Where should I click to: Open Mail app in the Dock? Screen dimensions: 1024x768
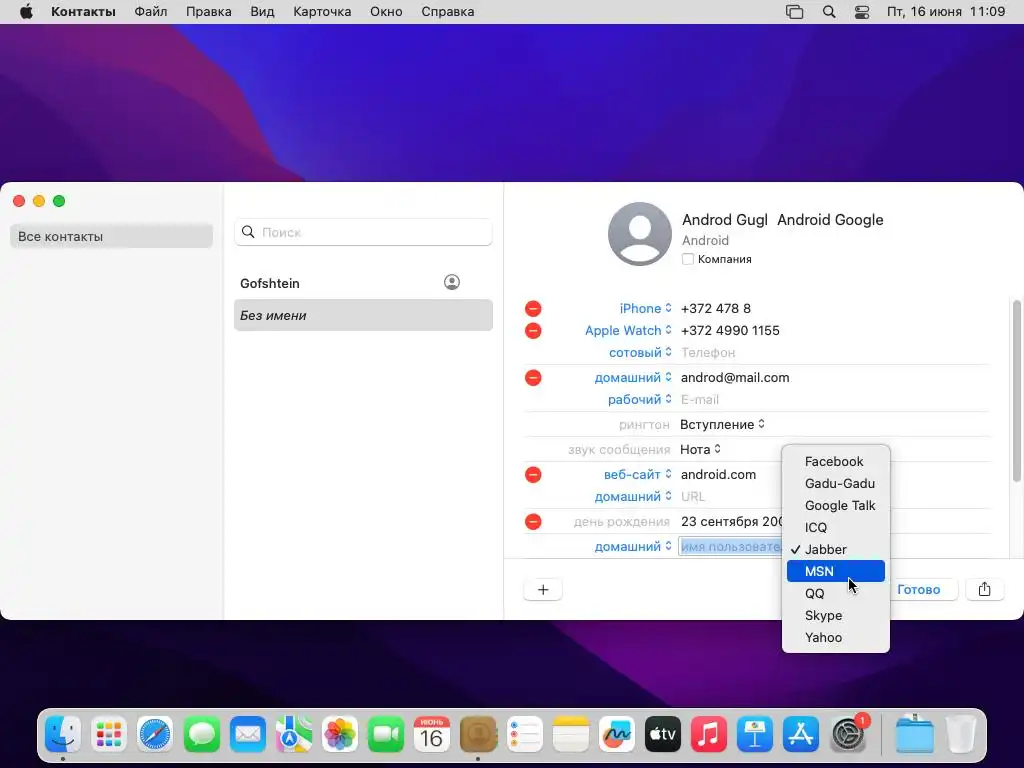pyautogui.click(x=248, y=734)
